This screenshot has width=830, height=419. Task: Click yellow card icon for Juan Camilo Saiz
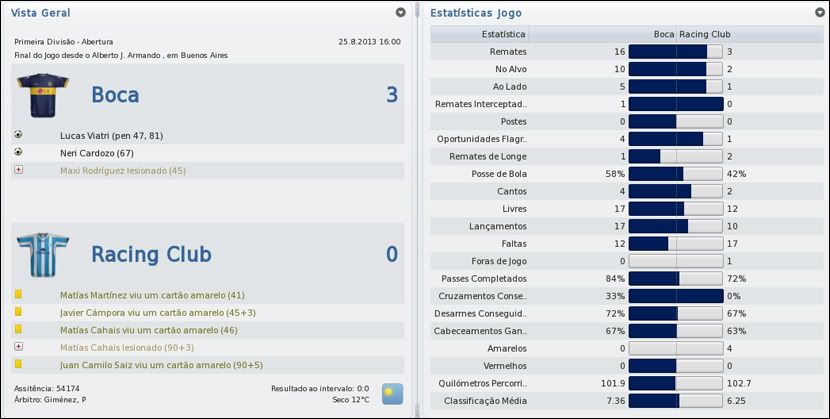coord(19,364)
